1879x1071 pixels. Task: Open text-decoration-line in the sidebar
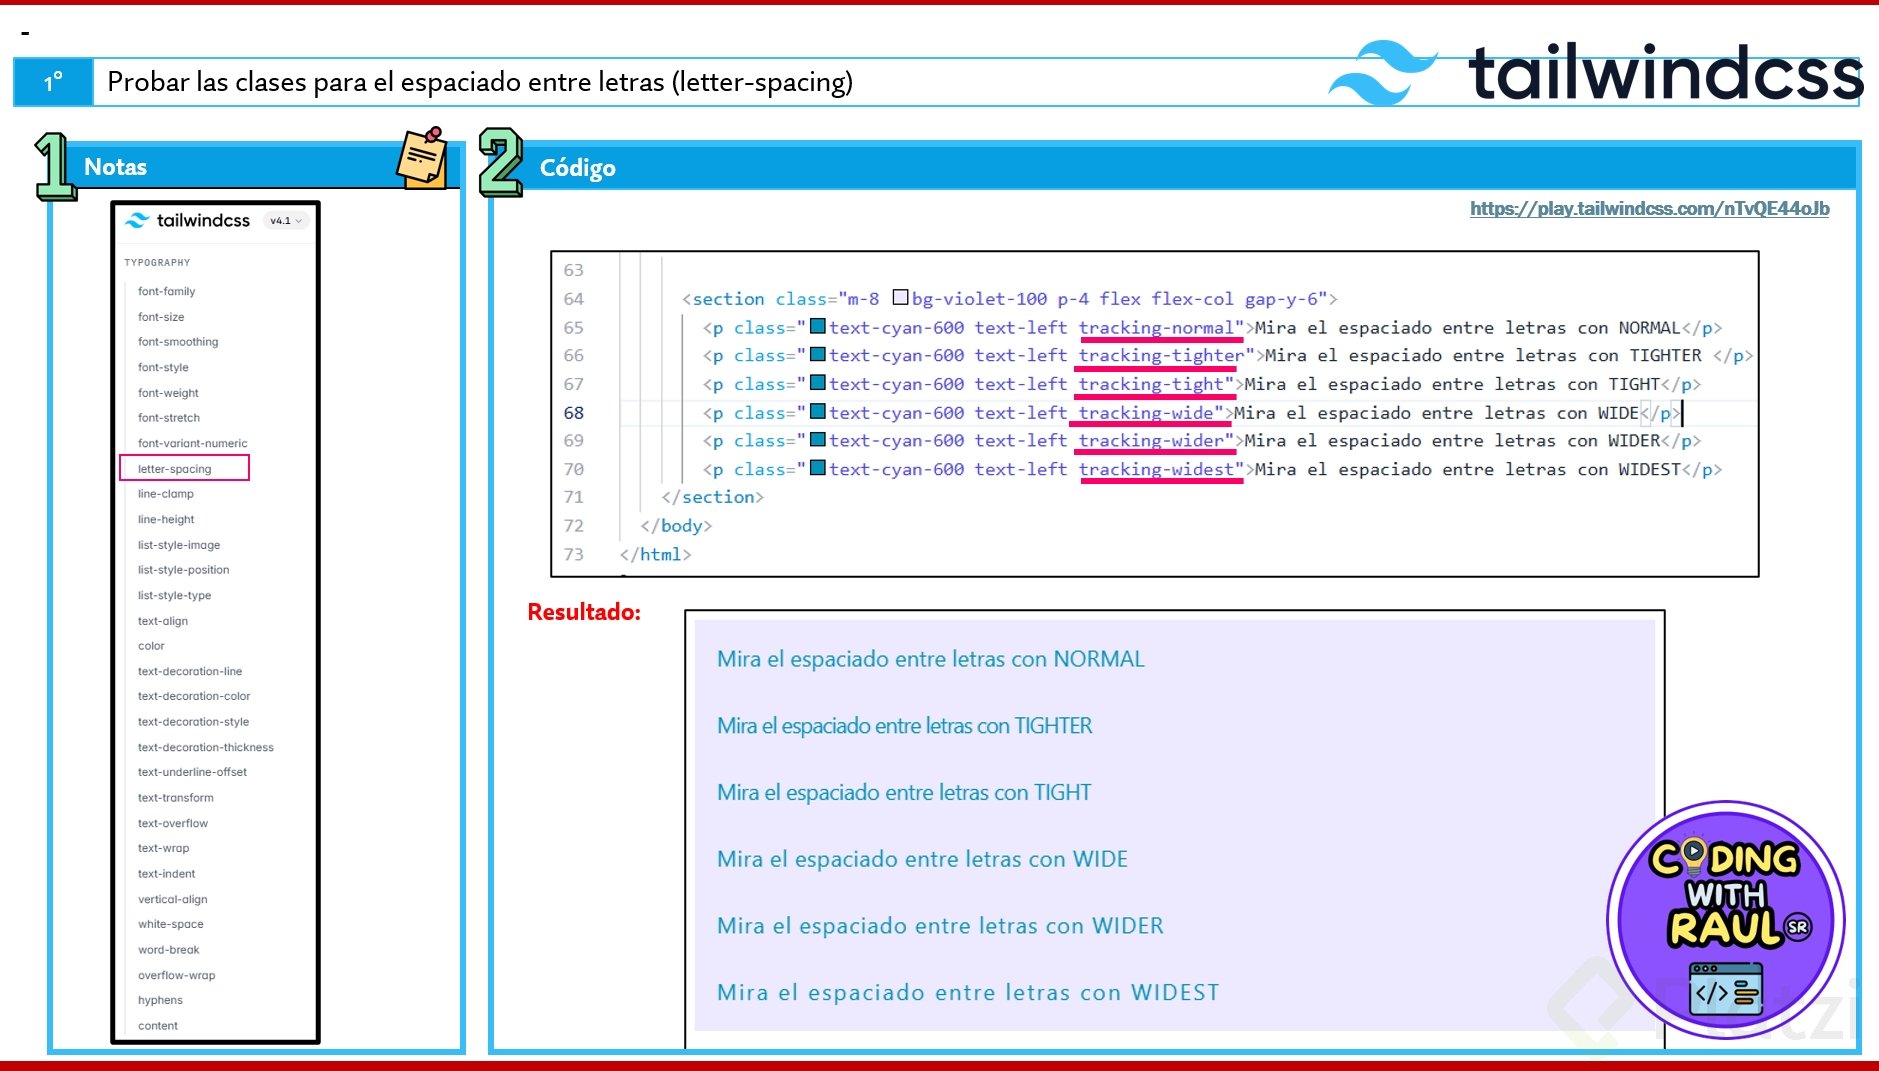[x=190, y=671]
